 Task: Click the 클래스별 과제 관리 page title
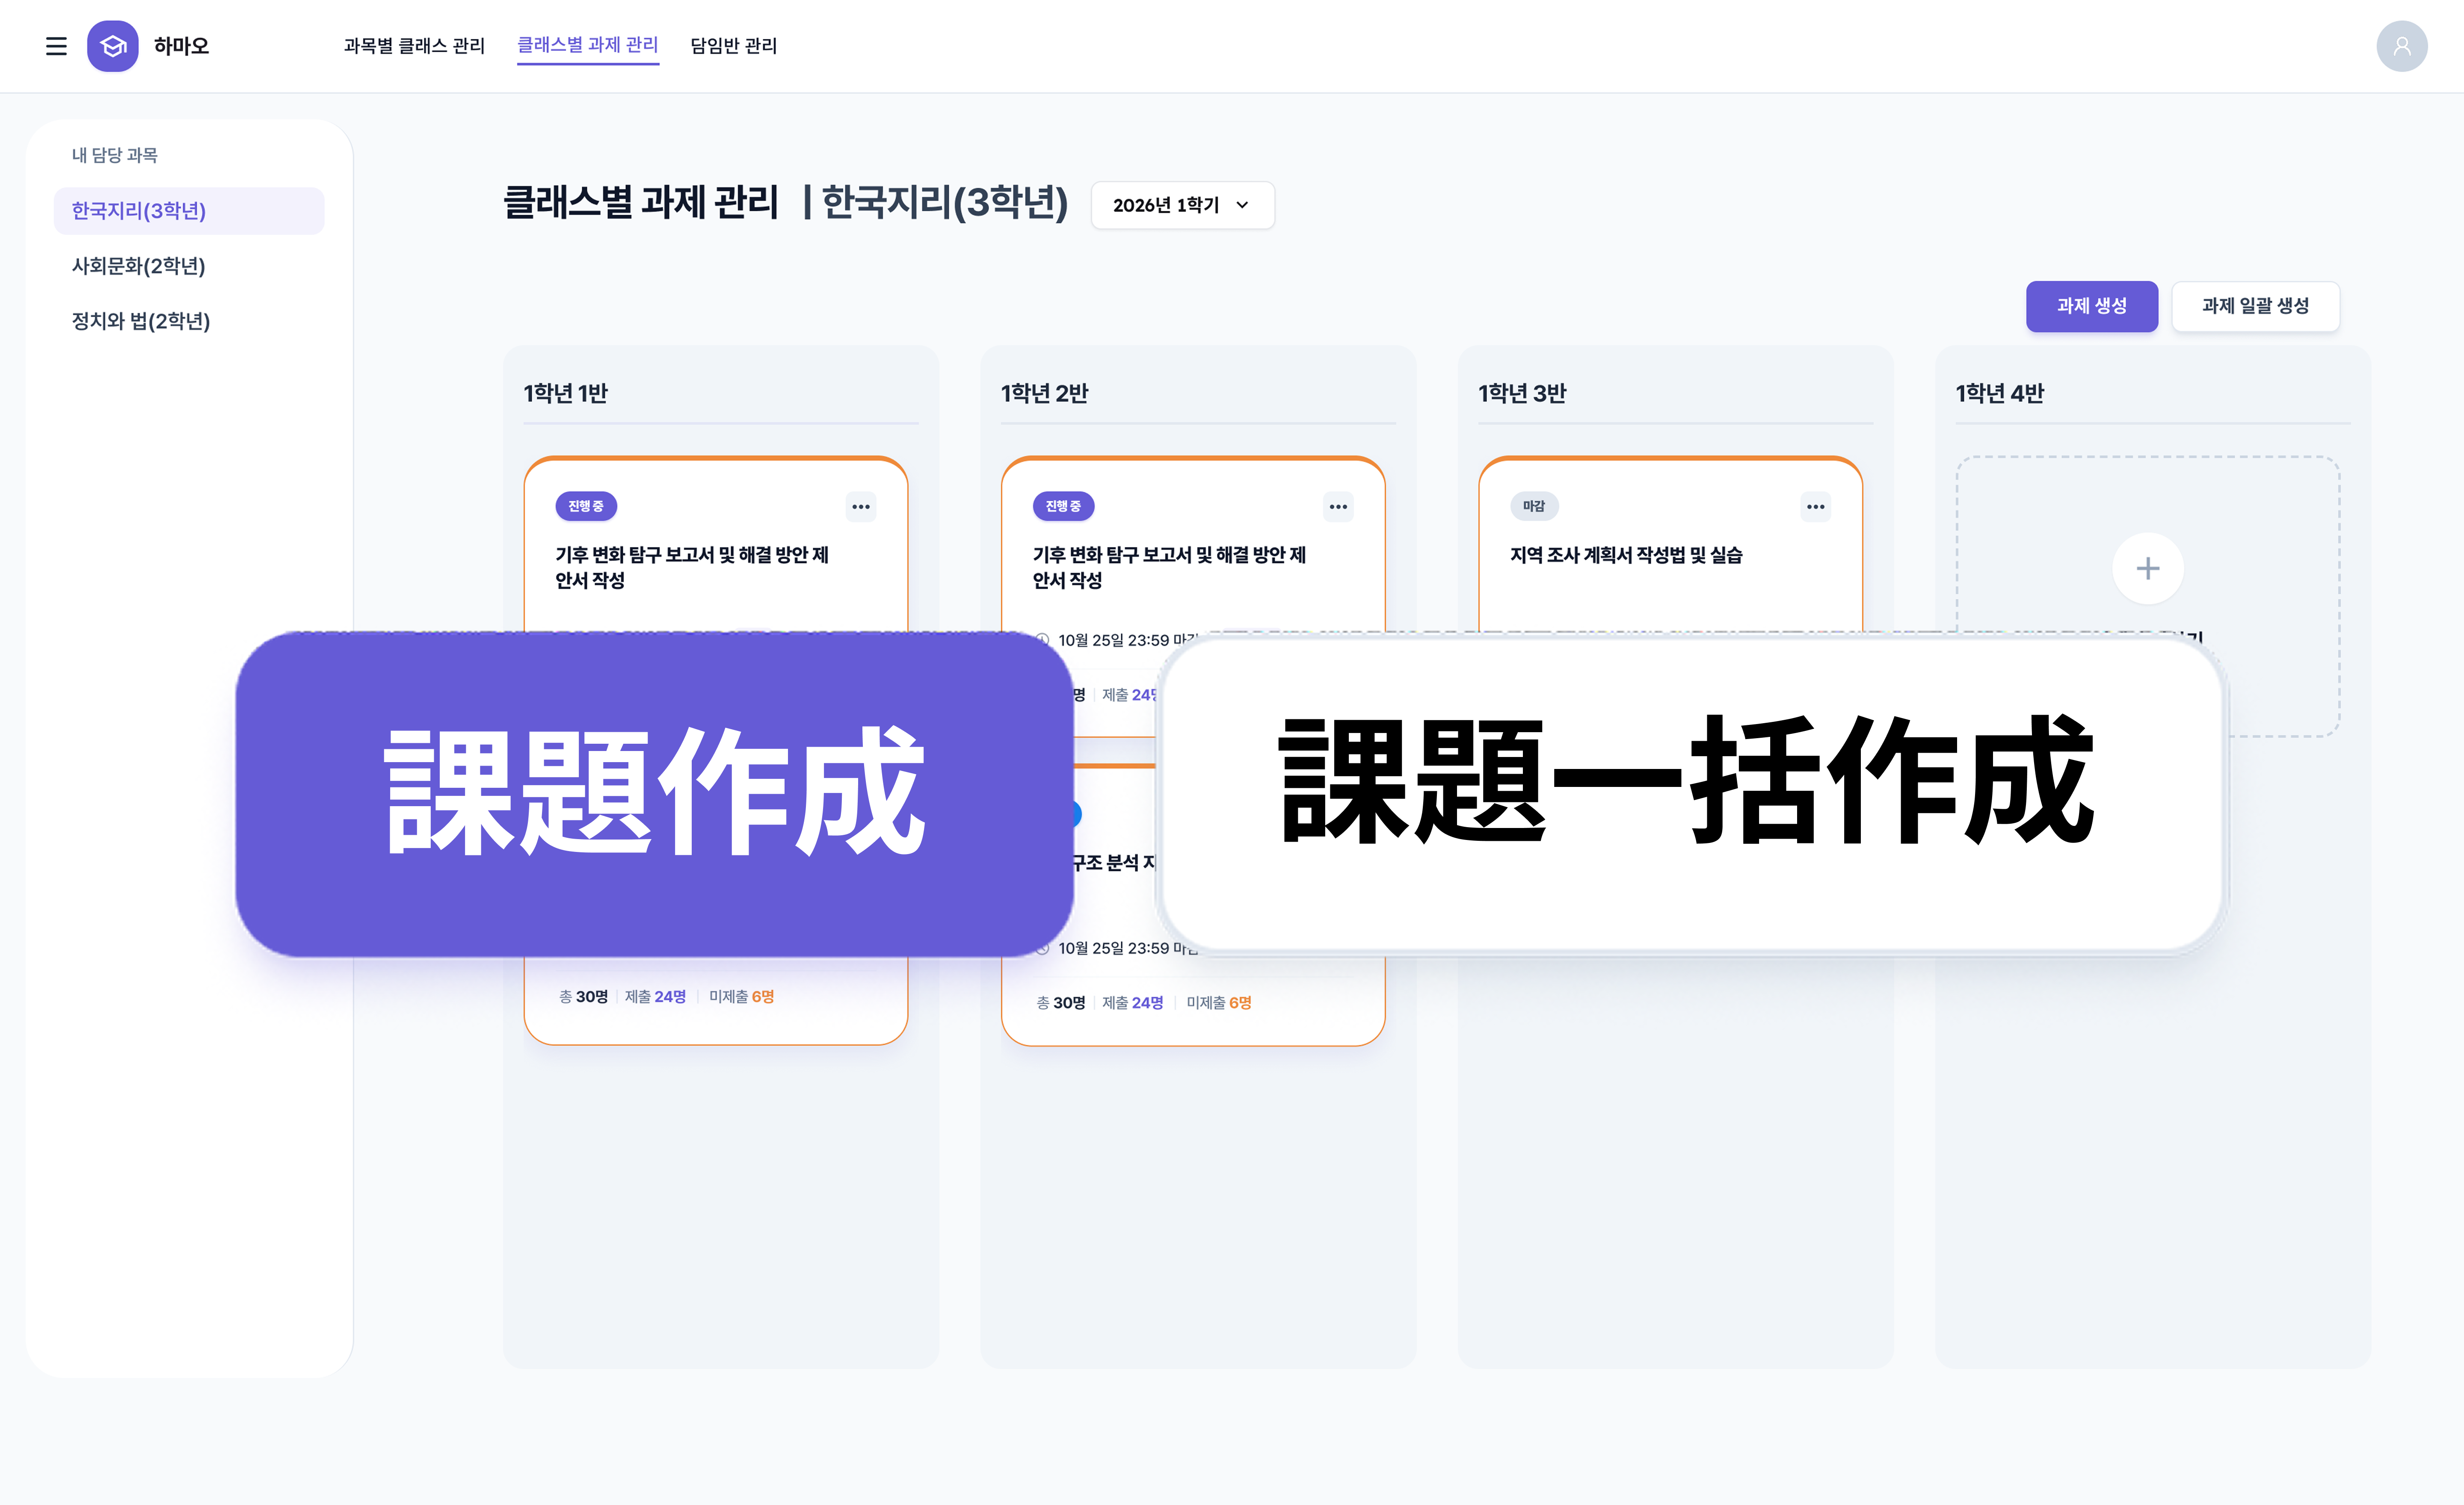641,202
